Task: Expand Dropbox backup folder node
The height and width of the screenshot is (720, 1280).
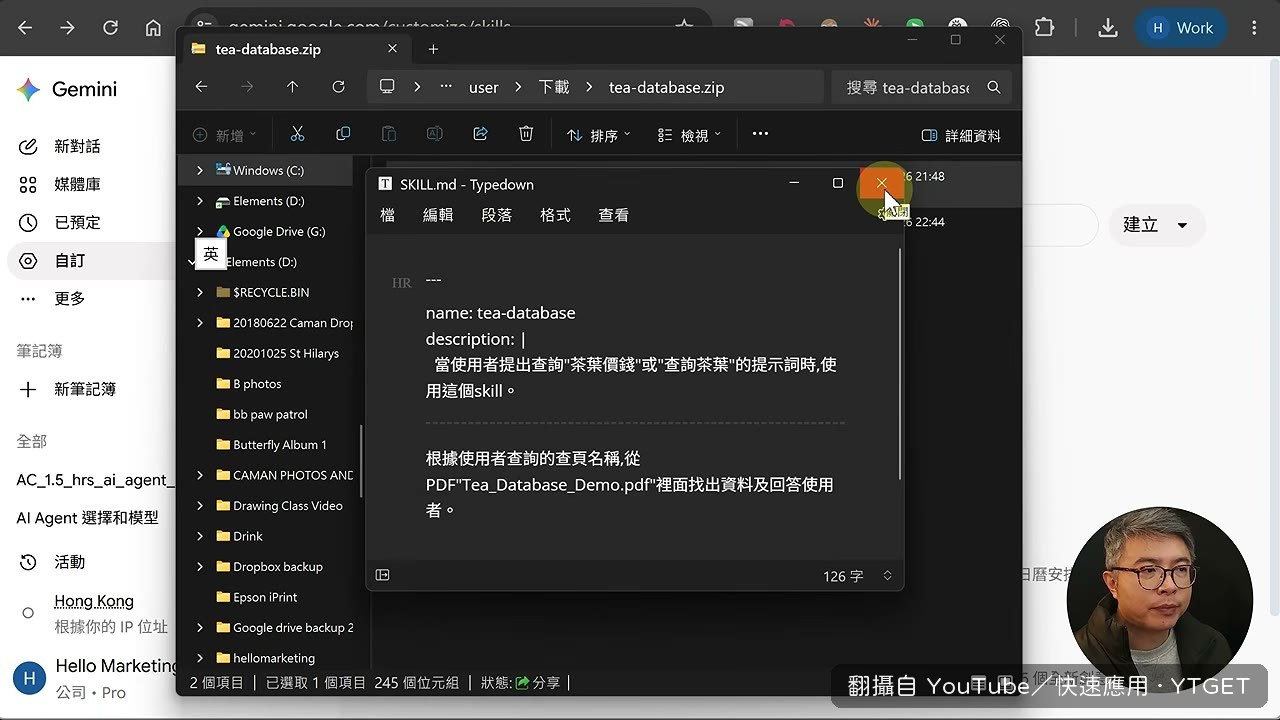Action: [x=200, y=566]
